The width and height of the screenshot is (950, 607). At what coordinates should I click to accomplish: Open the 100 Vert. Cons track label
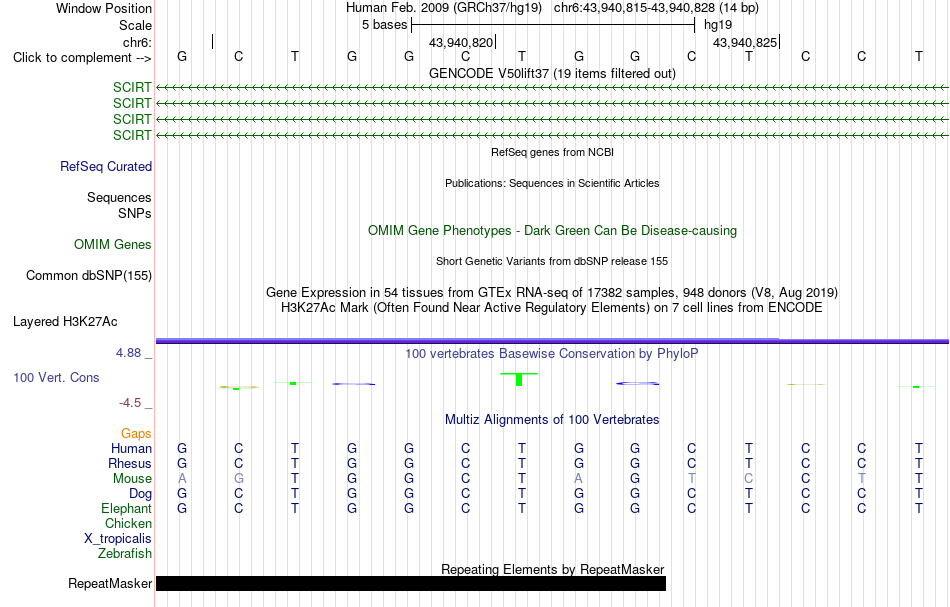click(x=56, y=377)
